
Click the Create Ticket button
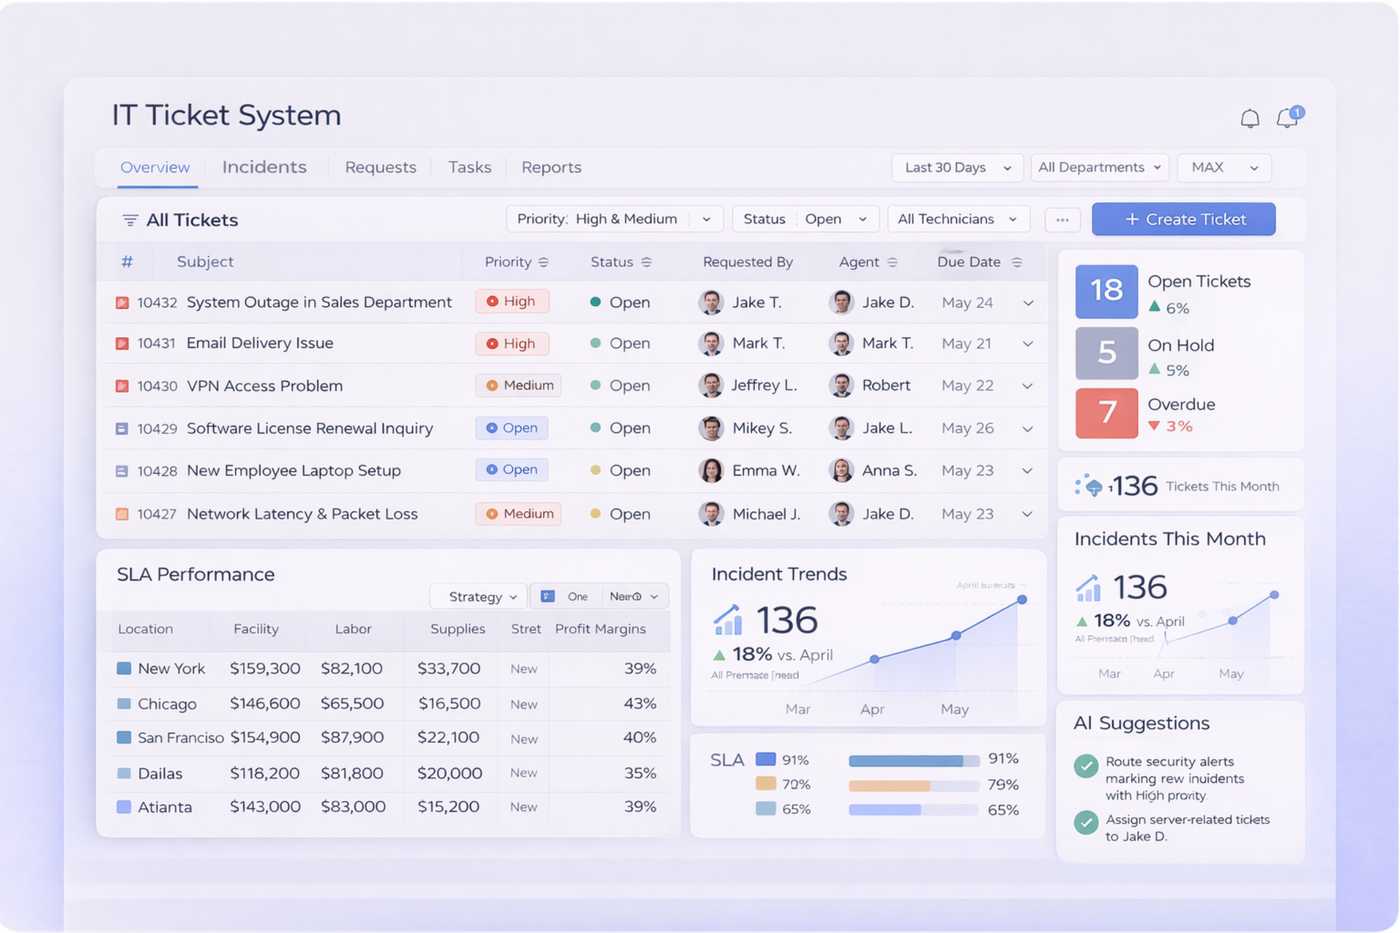(x=1183, y=219)
